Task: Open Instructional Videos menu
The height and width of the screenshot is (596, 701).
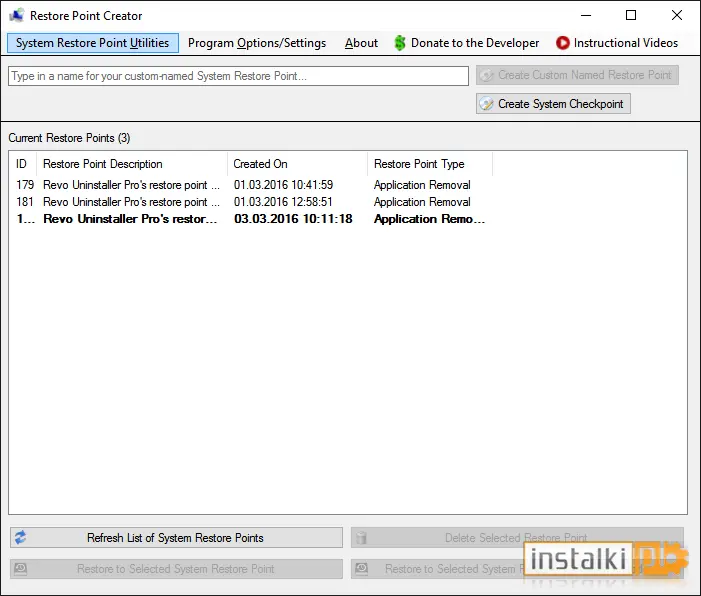Action: 617,43
